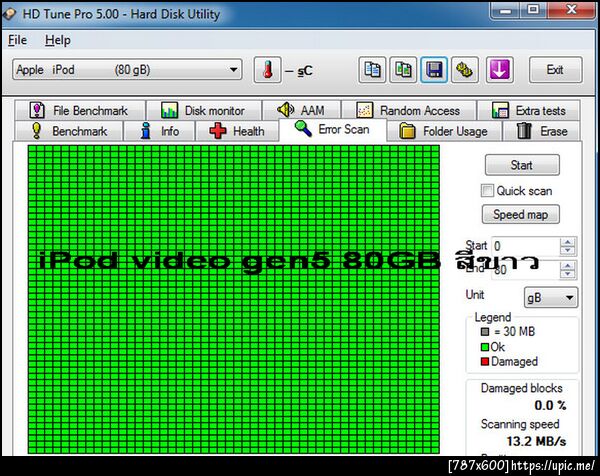Click the Exit button
This screenshot has width=600, height=476.
[556, 70]
